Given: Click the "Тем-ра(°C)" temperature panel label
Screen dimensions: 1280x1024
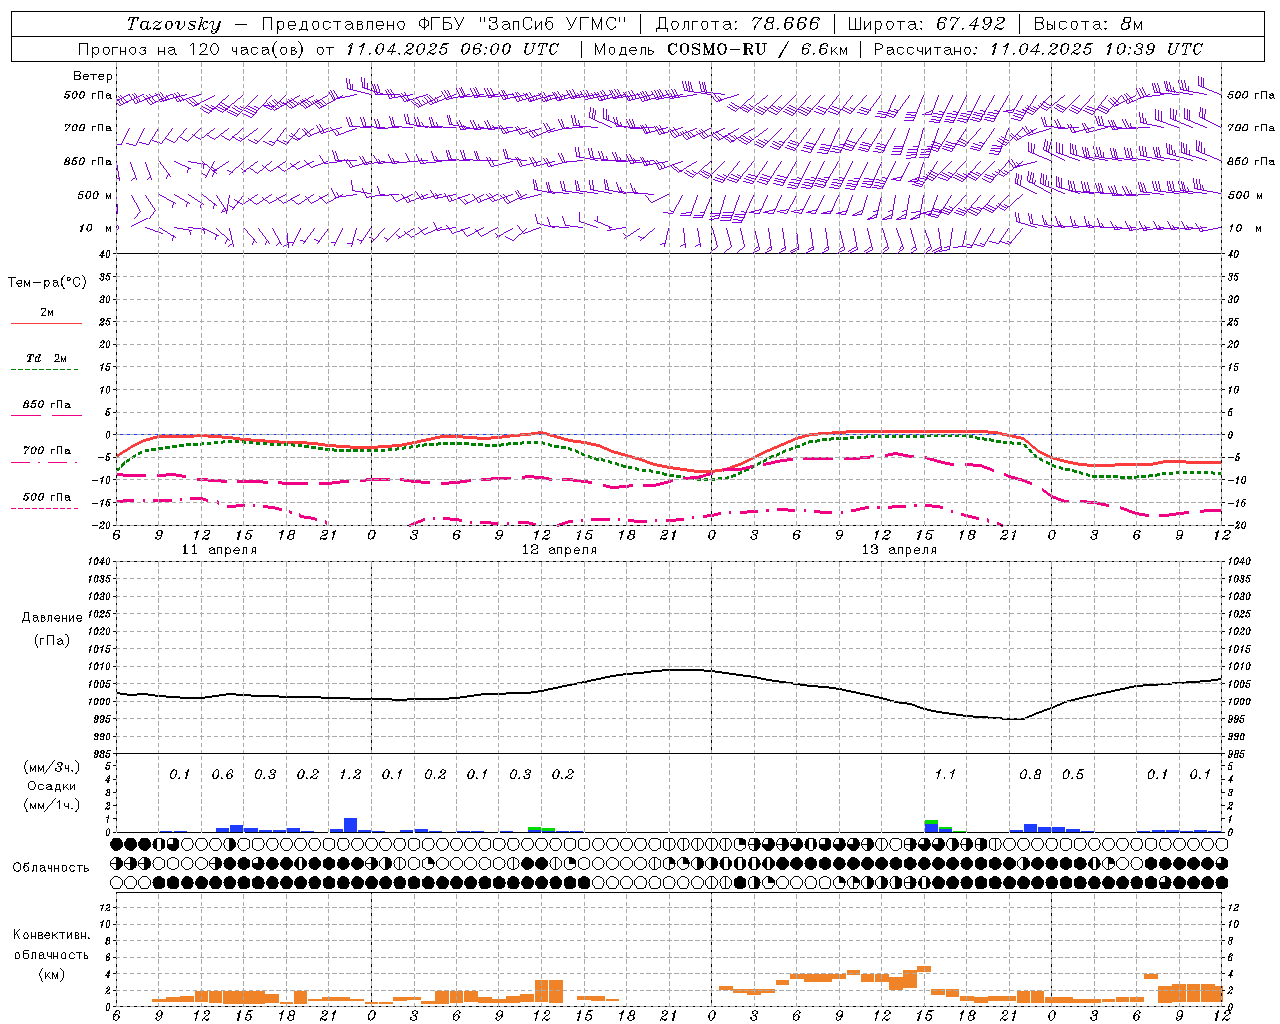Looking at the screenshot, I should click(47, 283).
